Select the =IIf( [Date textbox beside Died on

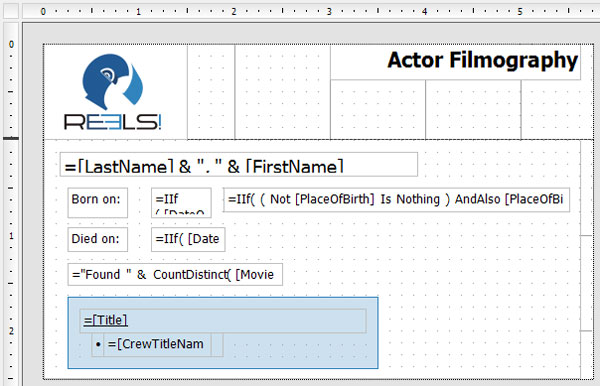pyautogui.click(x=188, y=239)
